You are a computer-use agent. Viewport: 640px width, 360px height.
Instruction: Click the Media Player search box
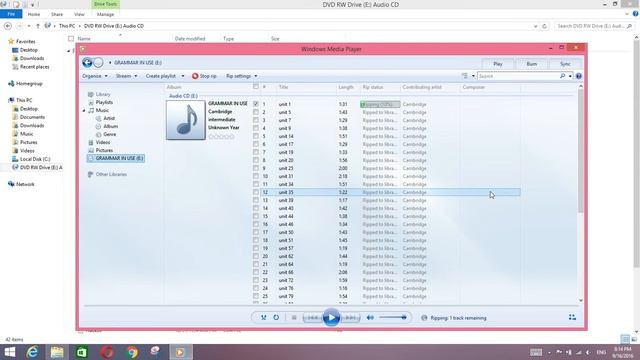pyautogui.click(x=518, y=76)
